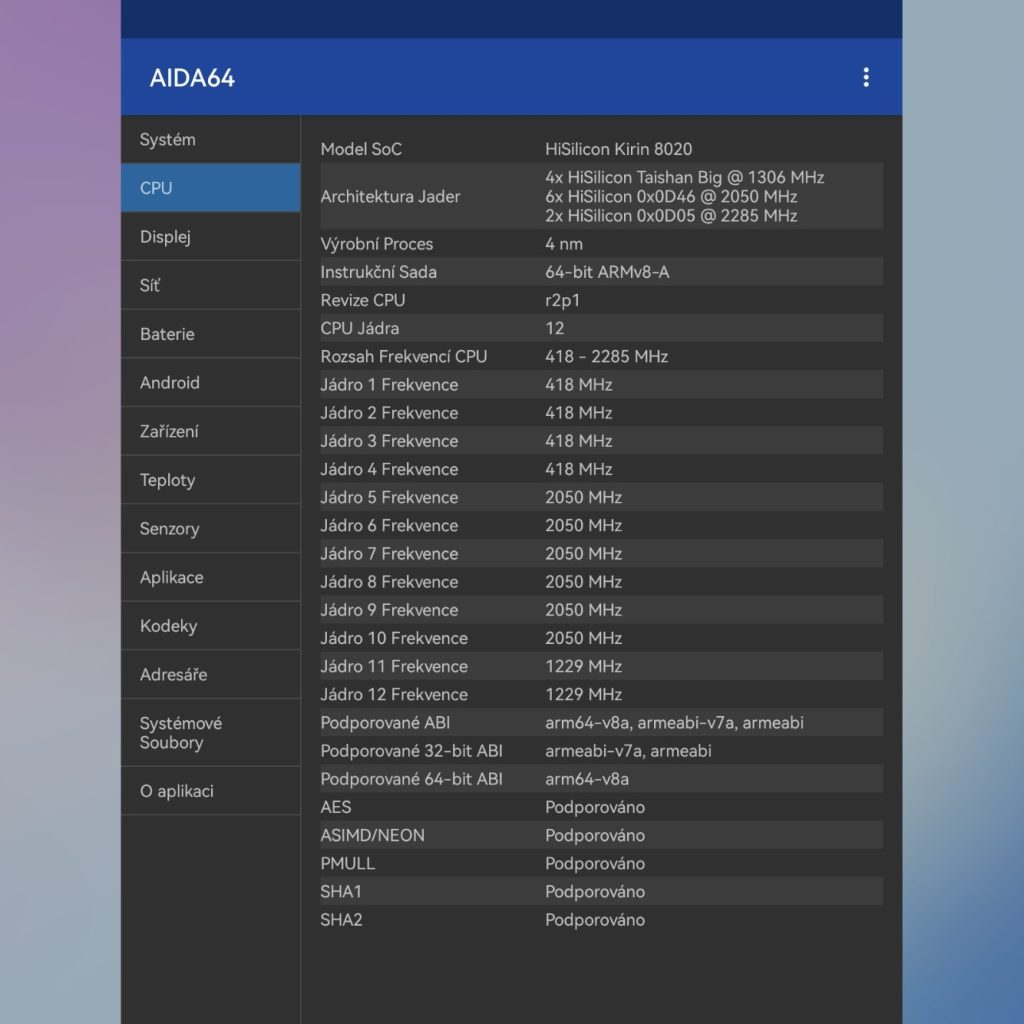1024x1024 pixels.
Task: Select Adresáře in the sidebar
Action: coord(210,675)
